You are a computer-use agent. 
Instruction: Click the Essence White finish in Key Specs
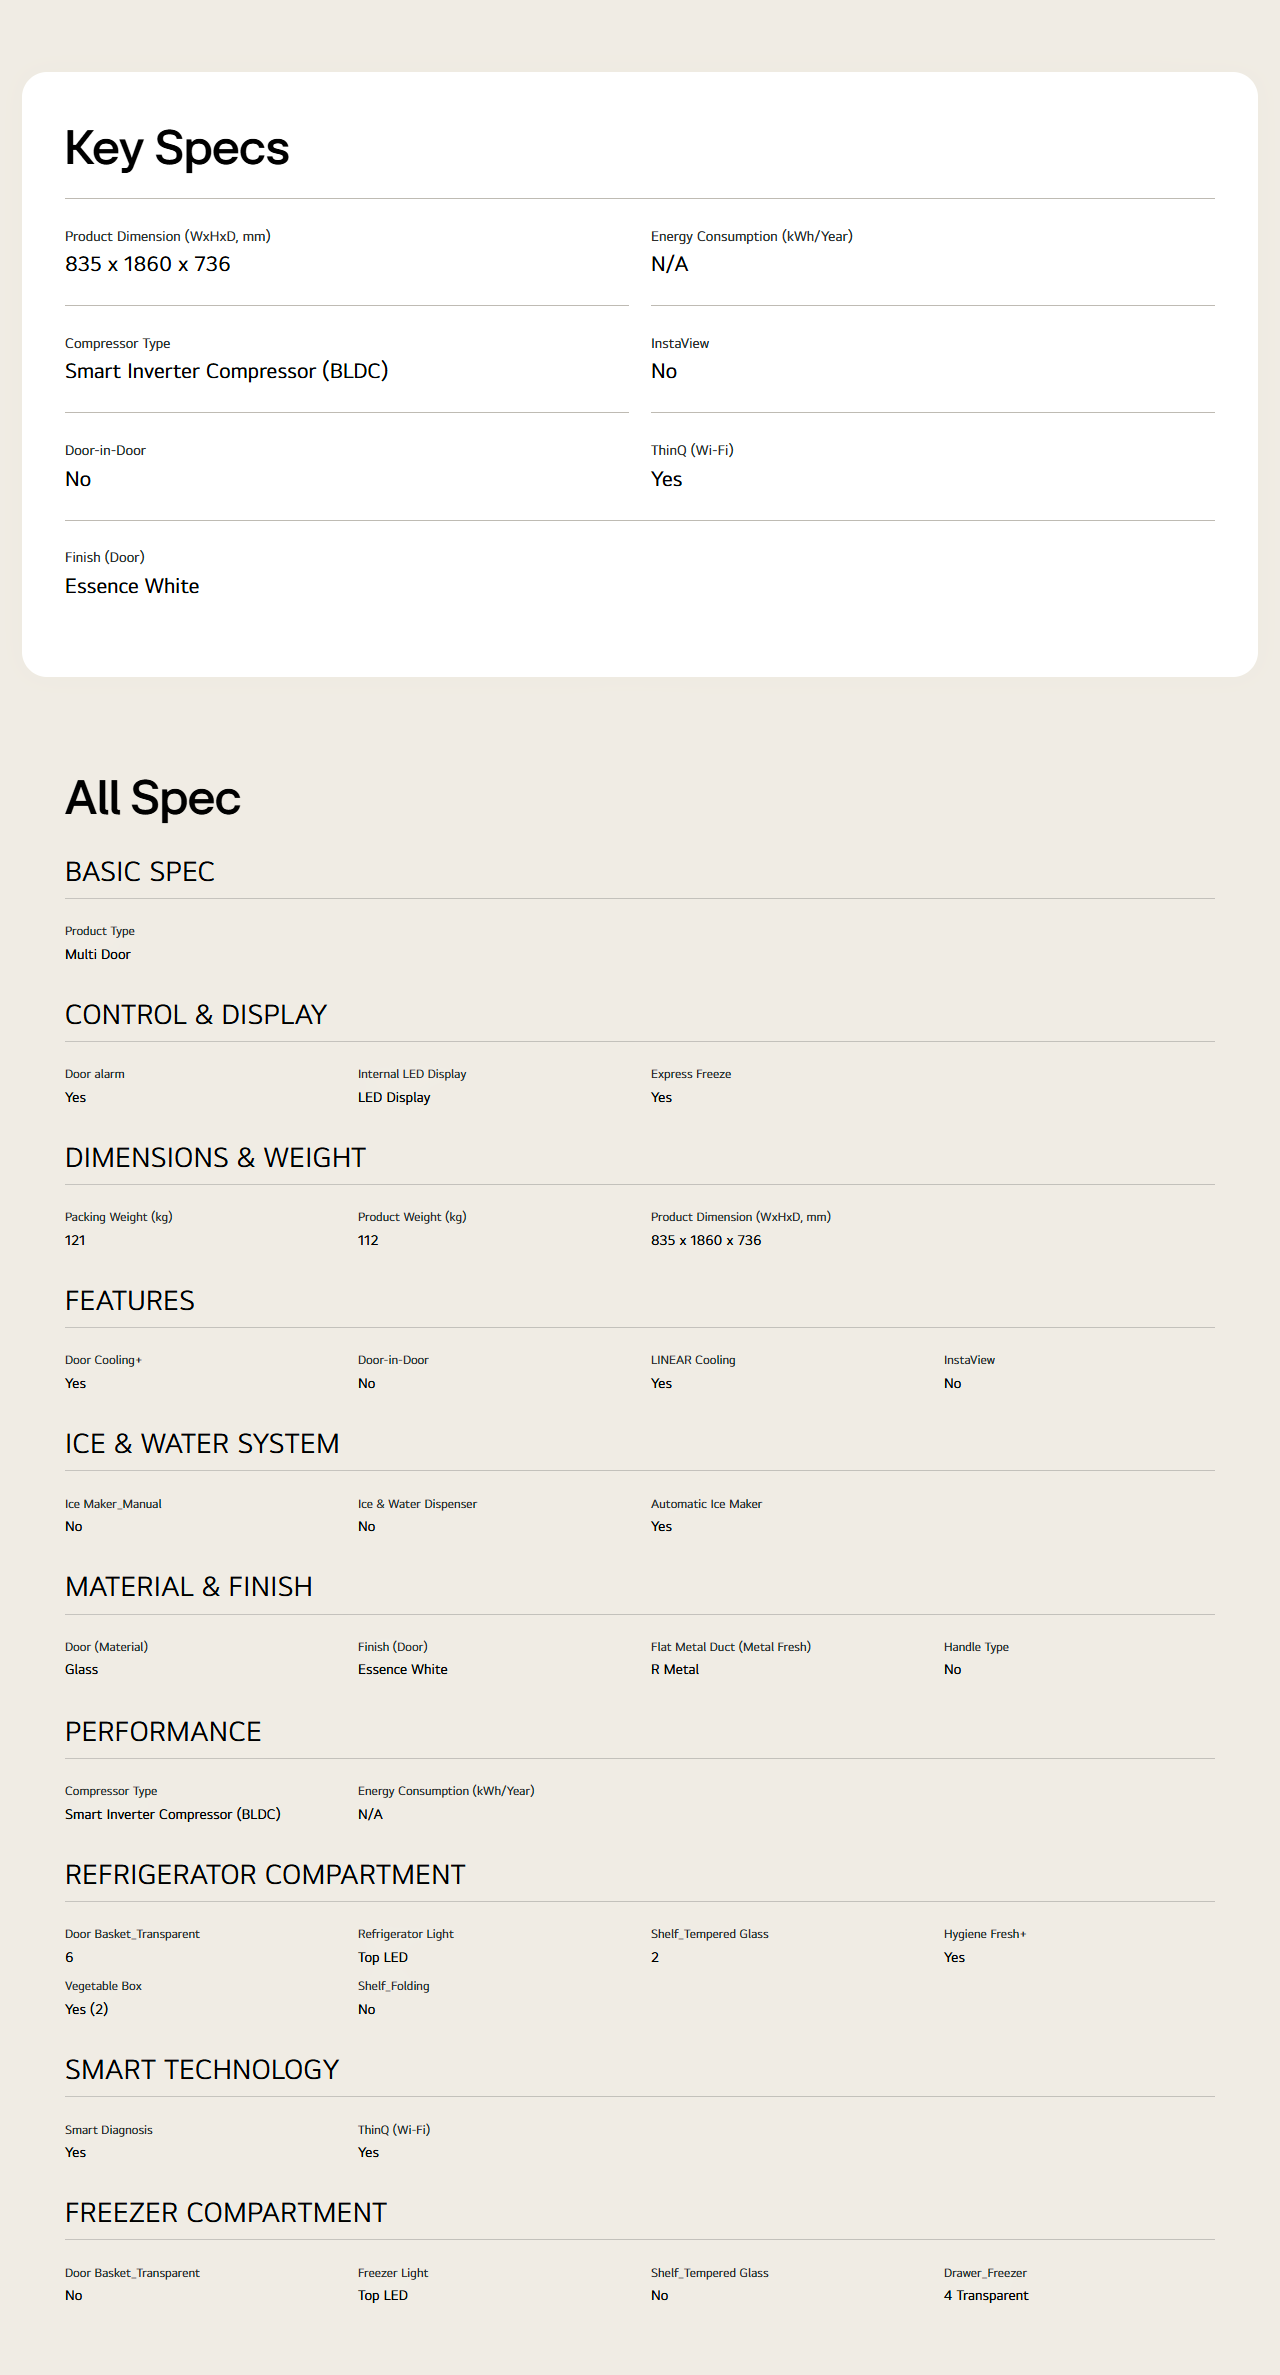click(132, 586)
